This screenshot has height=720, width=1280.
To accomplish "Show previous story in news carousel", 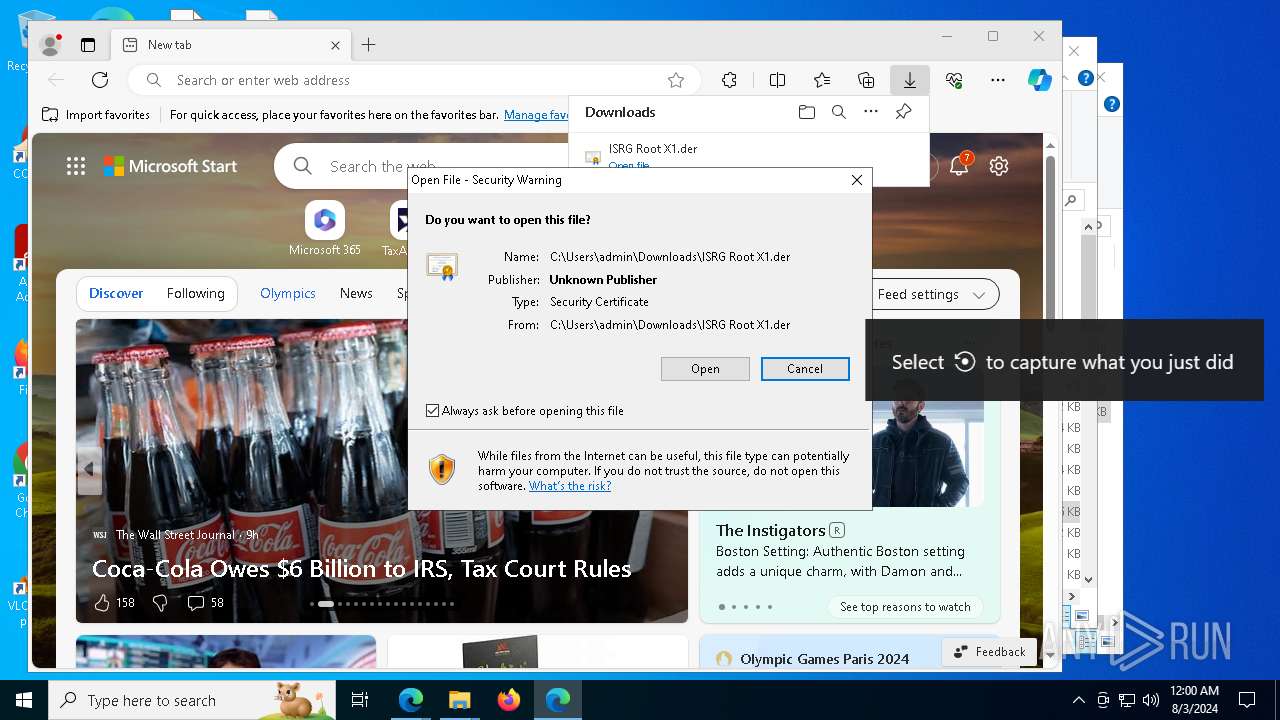I will pyautogui.click(x=89, y=468).
